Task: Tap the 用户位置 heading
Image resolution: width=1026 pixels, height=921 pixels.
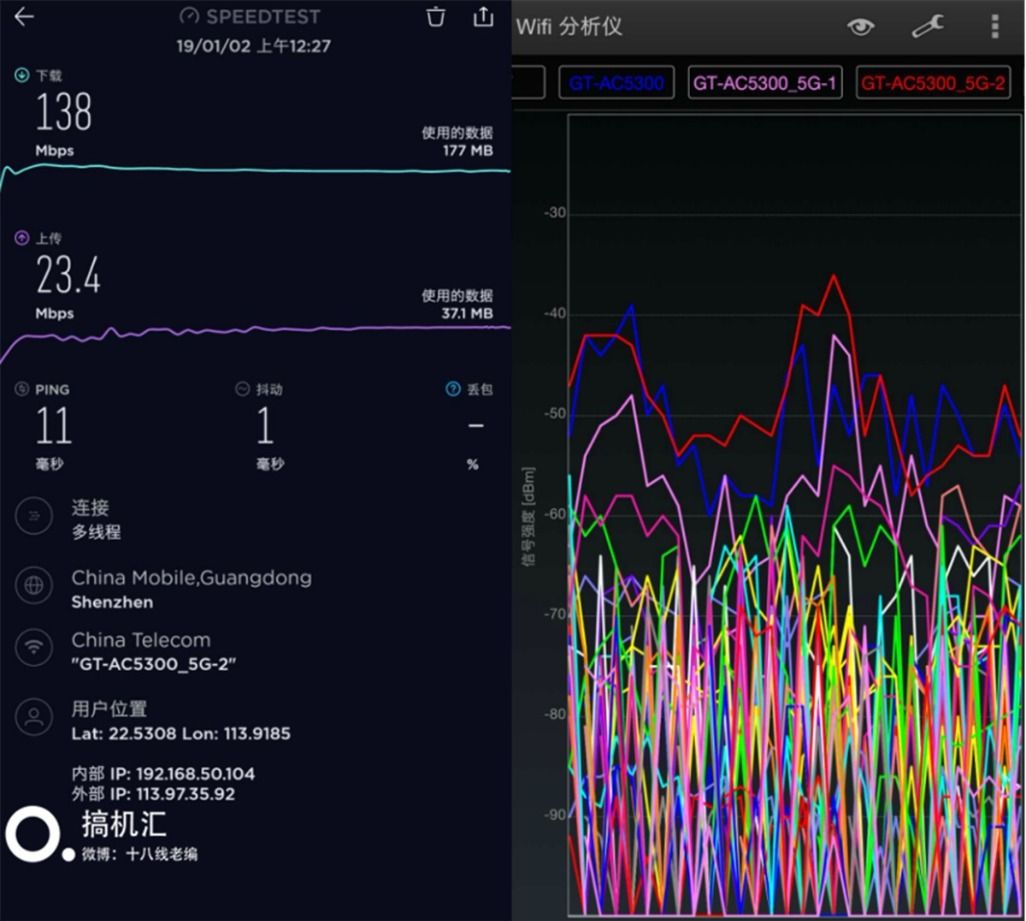Action: tap(109, 709)
